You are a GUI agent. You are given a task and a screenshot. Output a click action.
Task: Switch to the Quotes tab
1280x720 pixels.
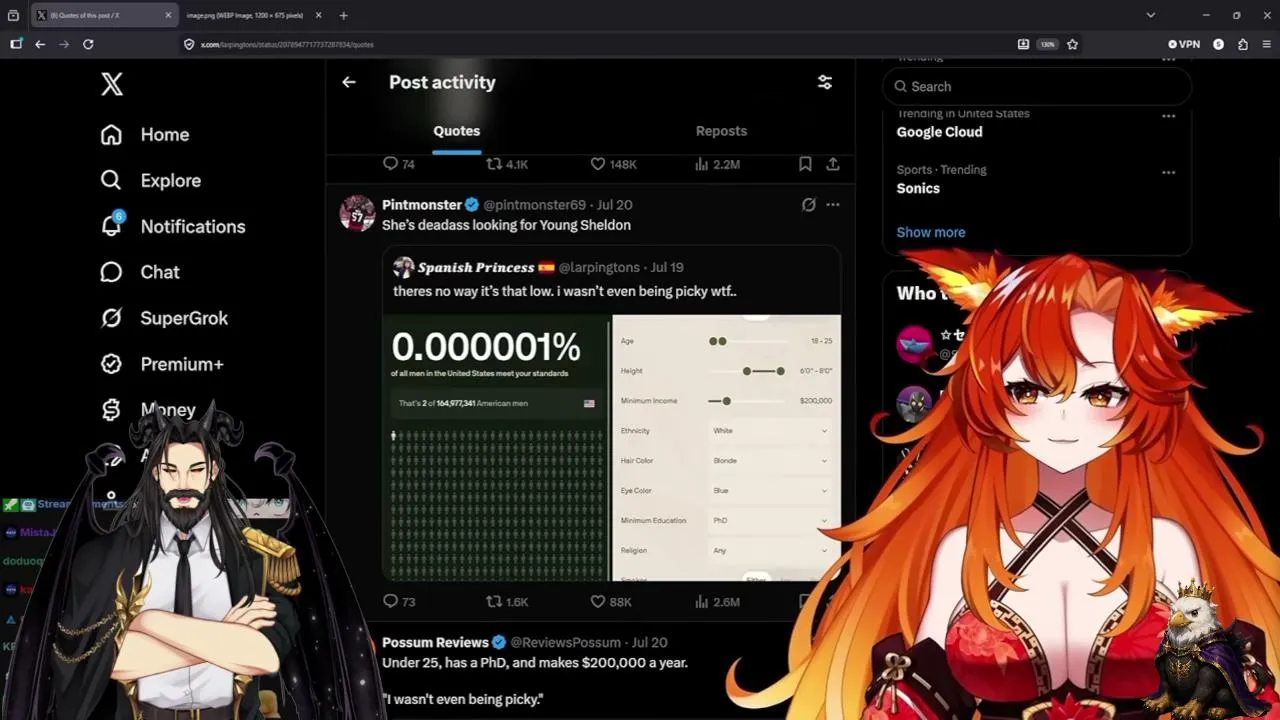click(456, 131)
